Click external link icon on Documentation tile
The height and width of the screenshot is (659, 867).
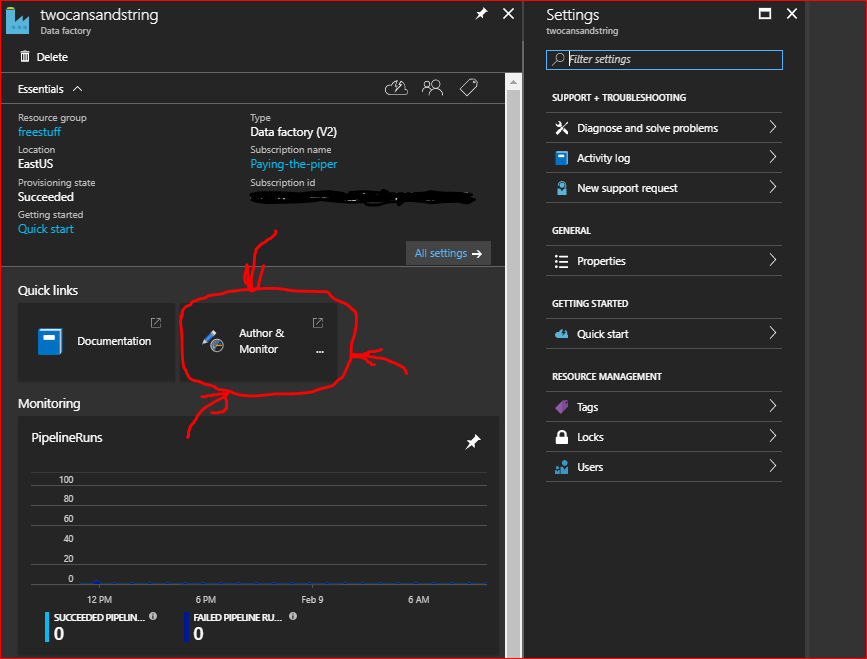tap(156, 323)
